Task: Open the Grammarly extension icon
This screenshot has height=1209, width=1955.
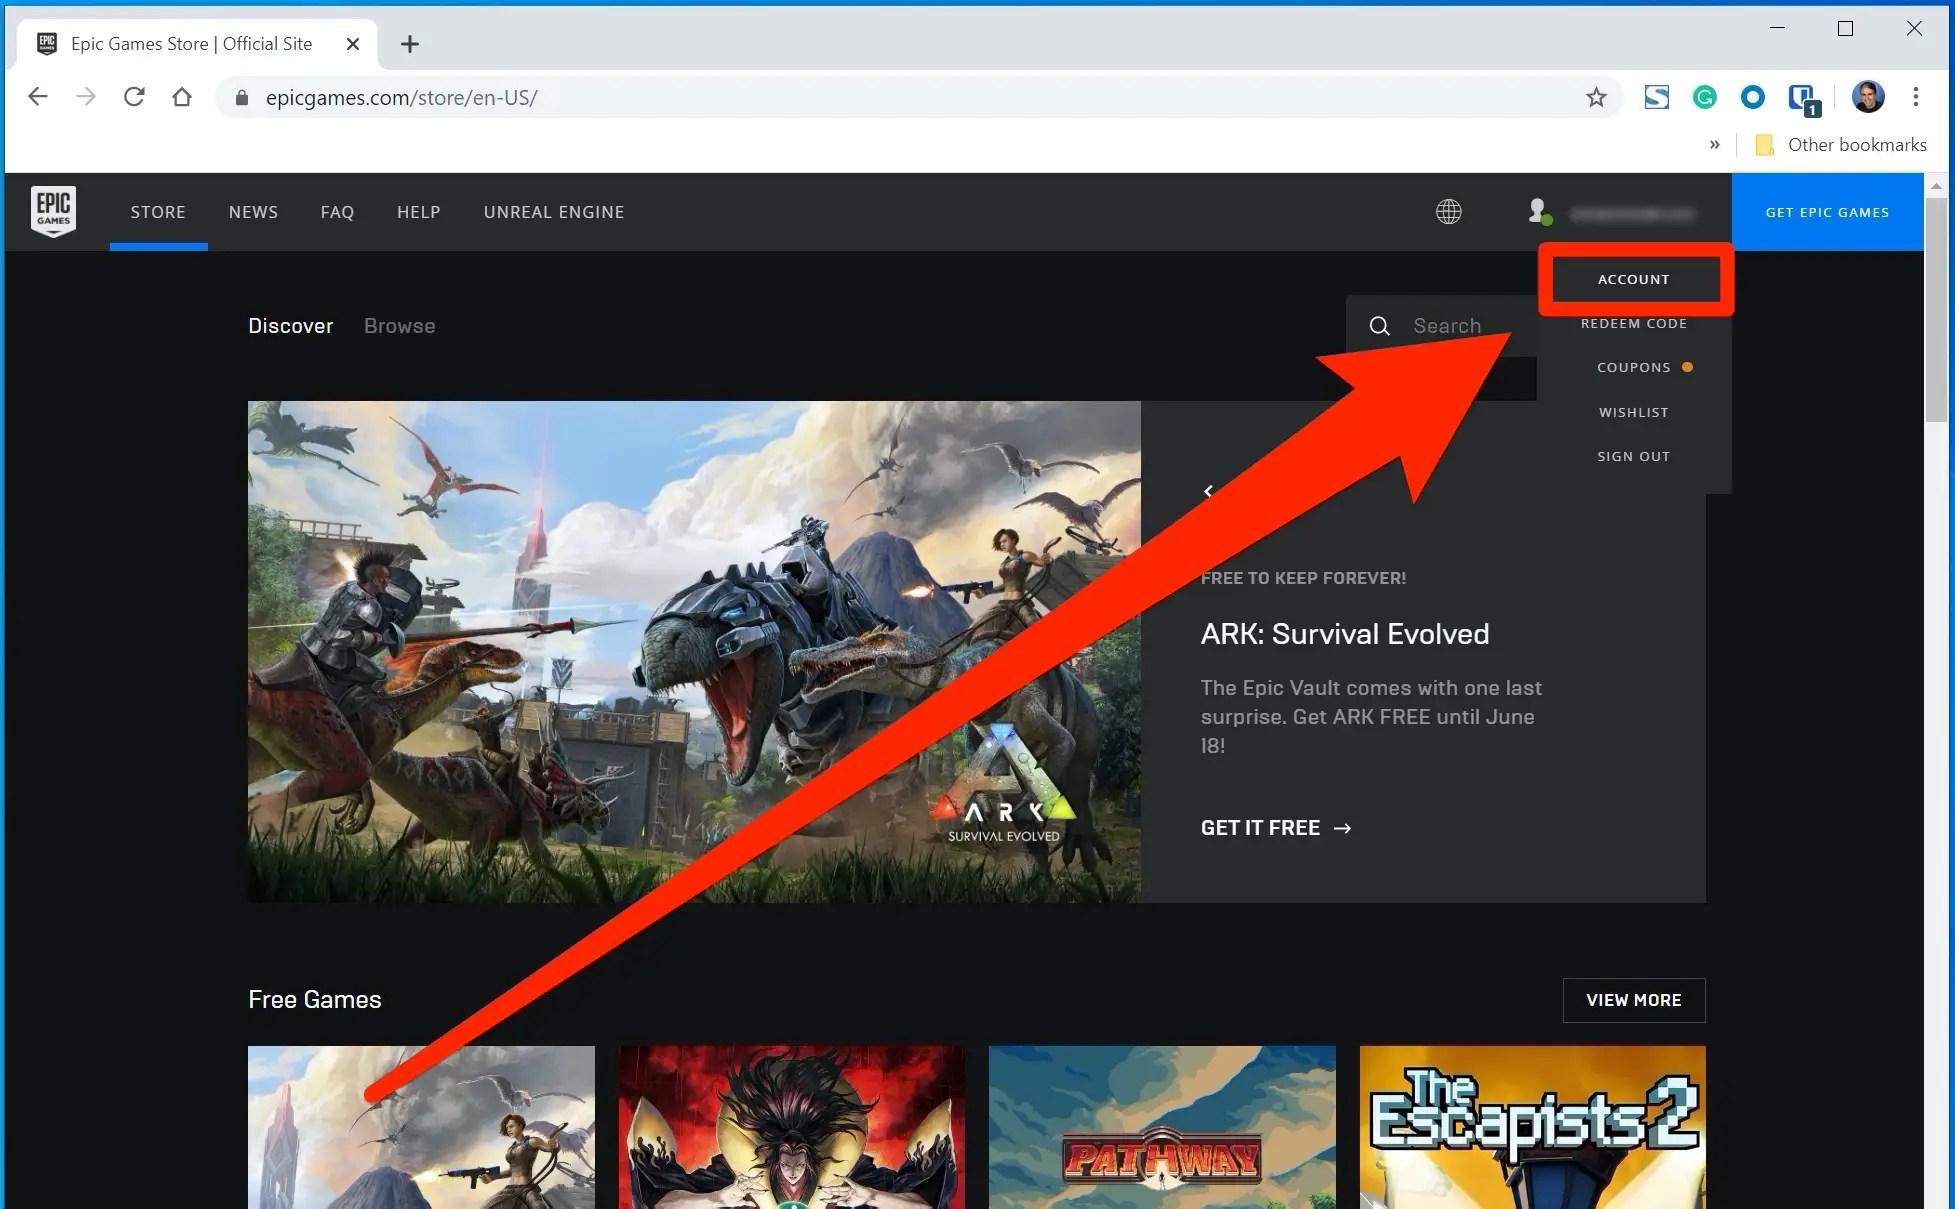Action: tap(1705, 97)
